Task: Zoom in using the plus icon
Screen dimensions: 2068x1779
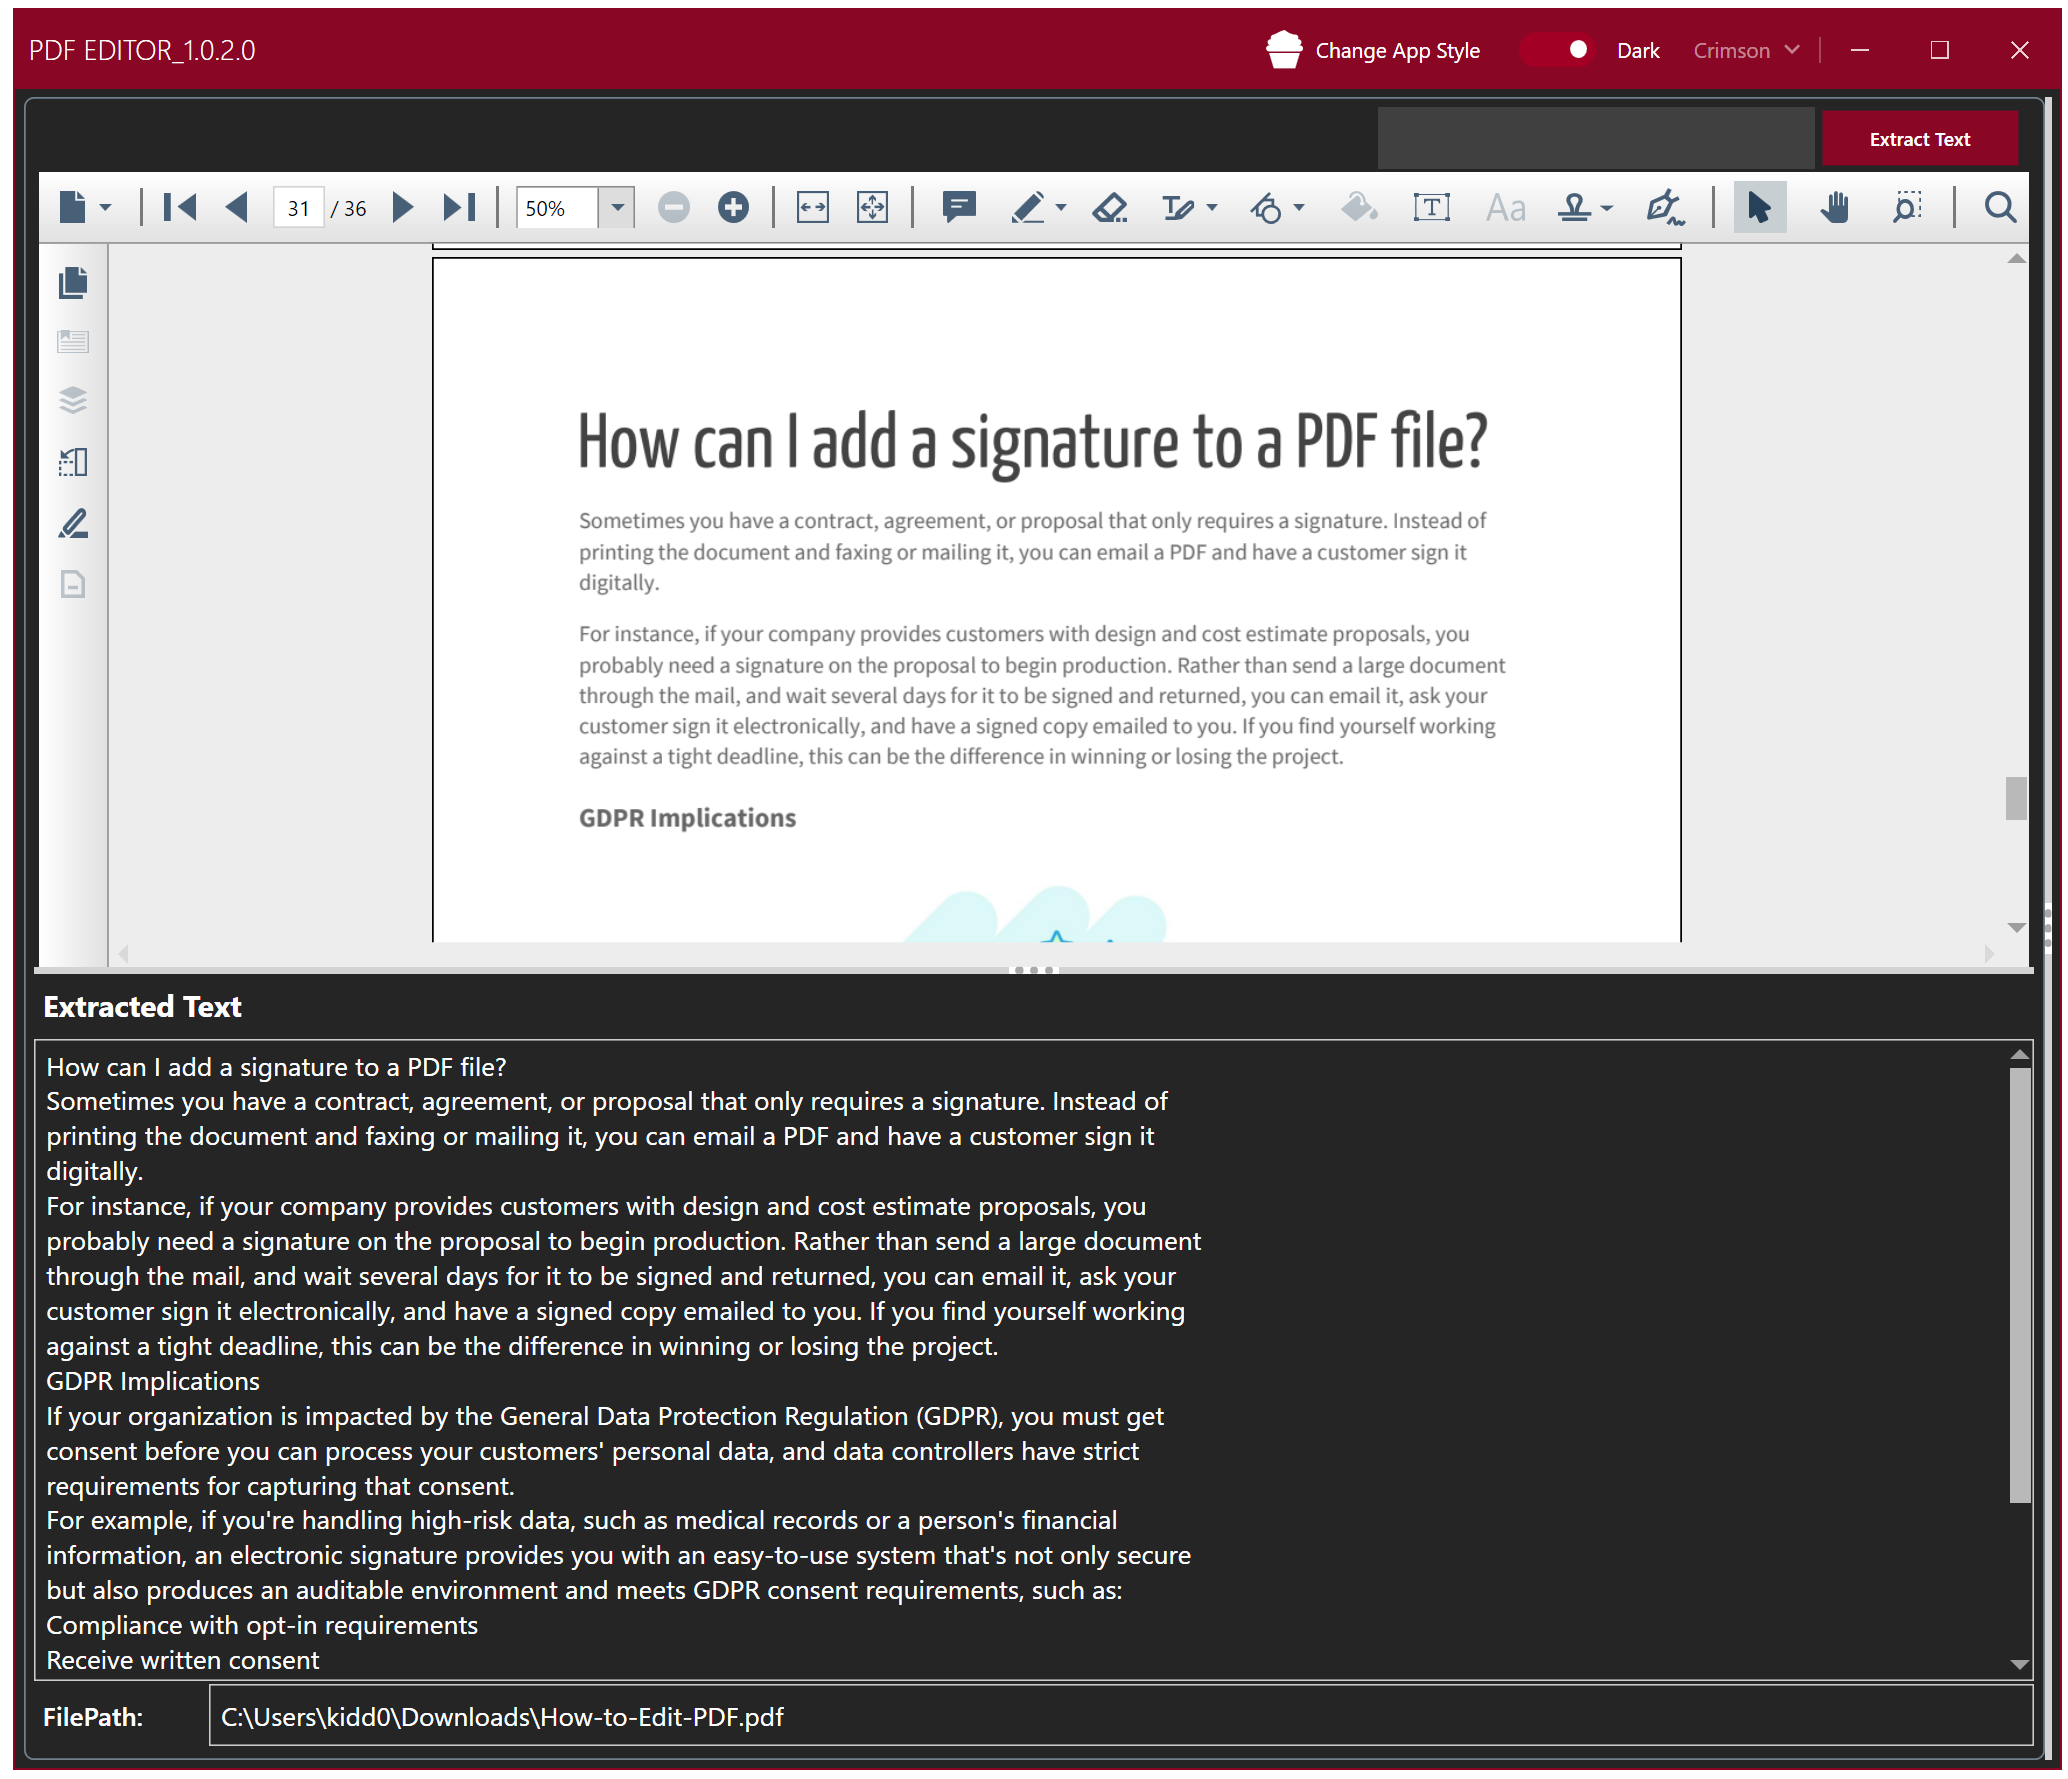Action: point(733,207)
